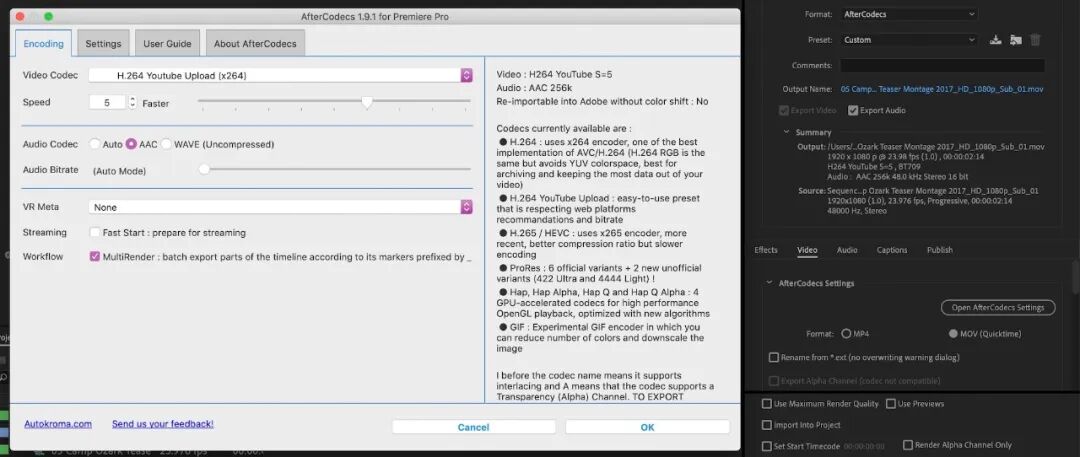Click the 'Audio : AAC 256k' info text

534,88
